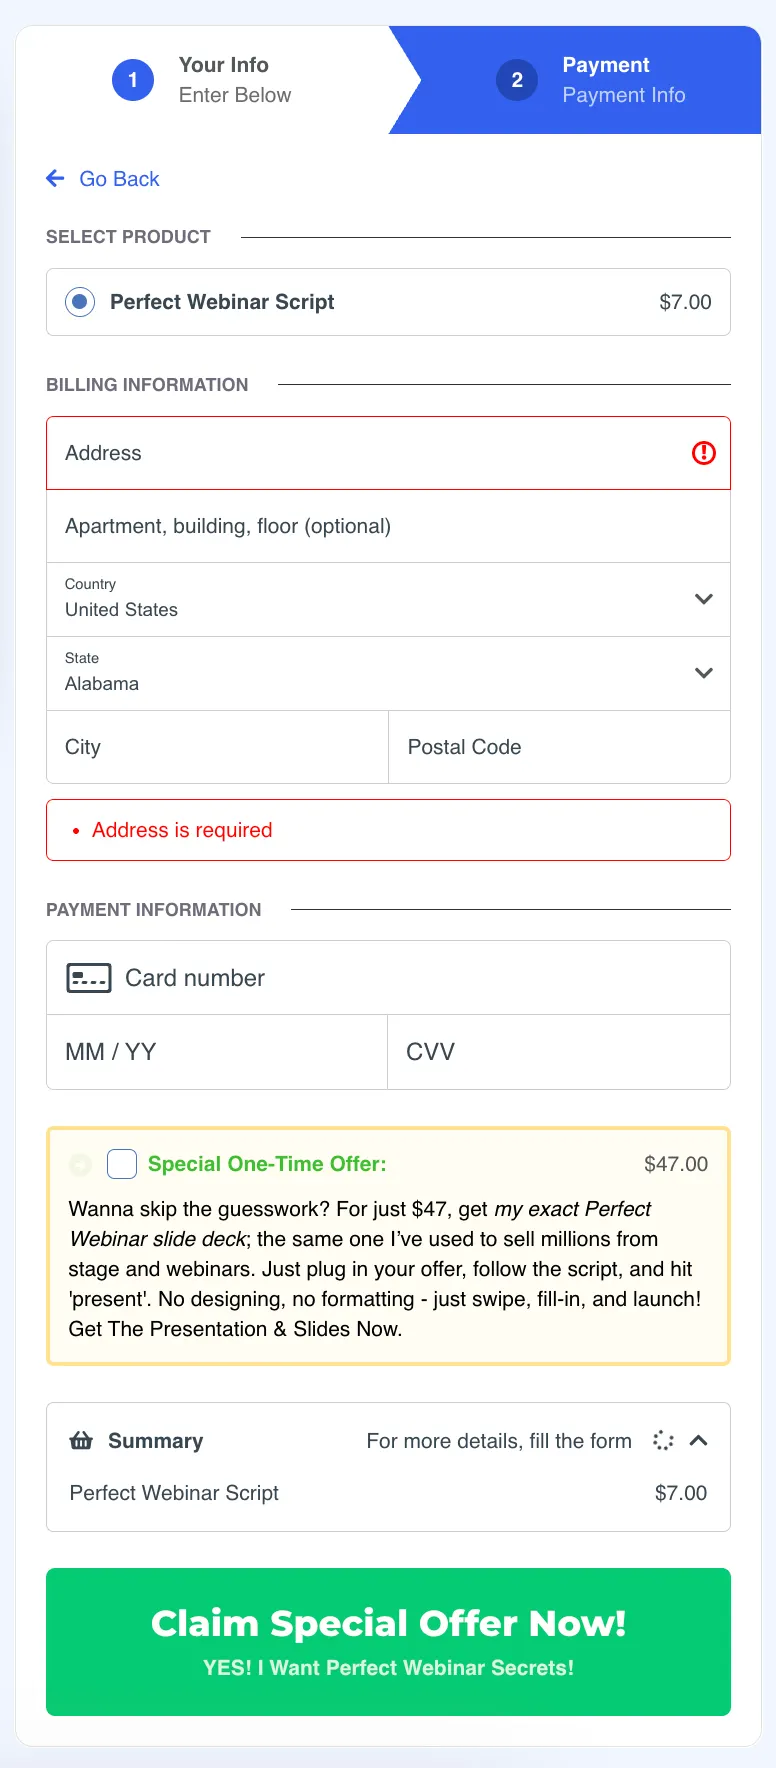The image size is (776, 1768).
Task: Open the Country dropdown
Action: point(388,600)
